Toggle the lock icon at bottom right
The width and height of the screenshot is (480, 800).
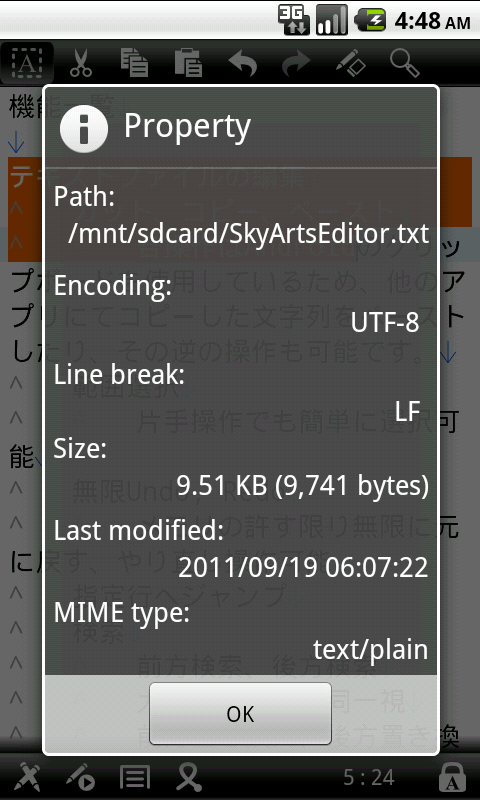[452, 778]
